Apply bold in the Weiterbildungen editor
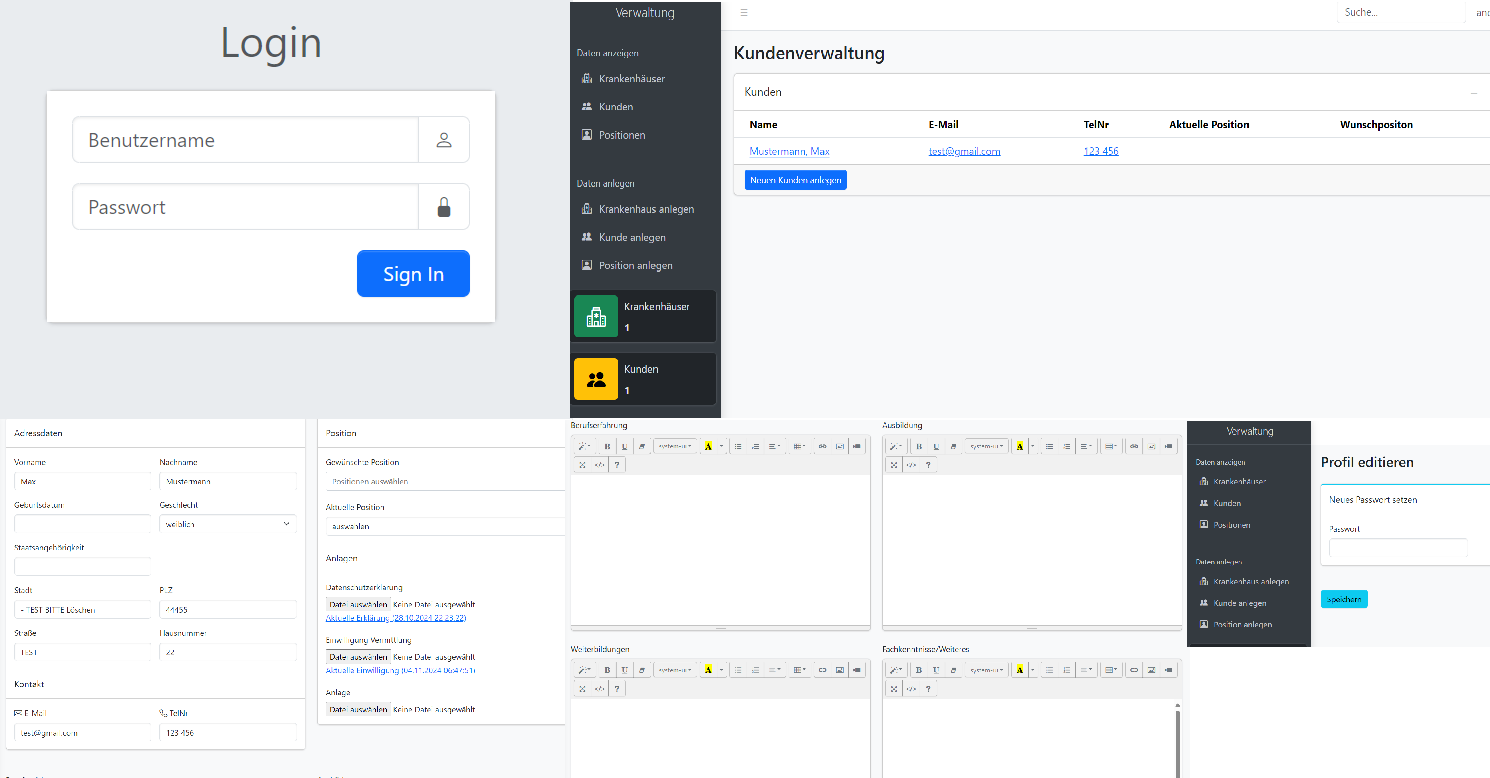This screenshot has height=778, width=1490. (x=607, y=670)
